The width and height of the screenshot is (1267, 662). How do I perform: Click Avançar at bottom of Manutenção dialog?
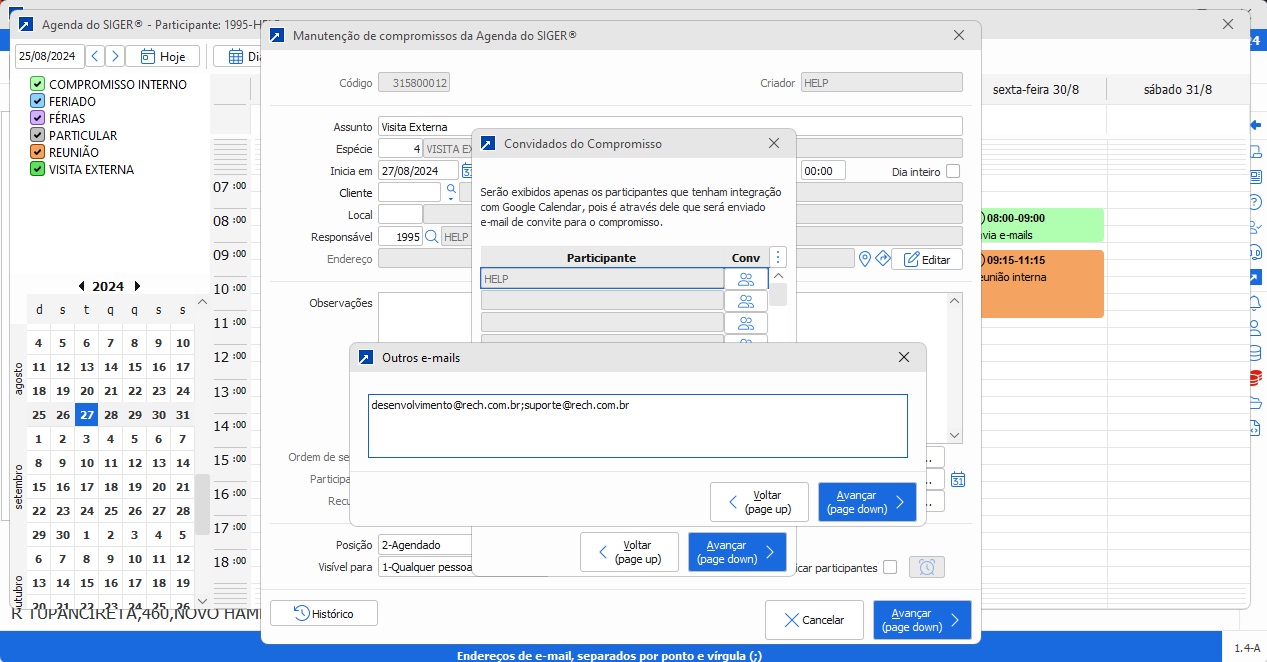point(922,620)
